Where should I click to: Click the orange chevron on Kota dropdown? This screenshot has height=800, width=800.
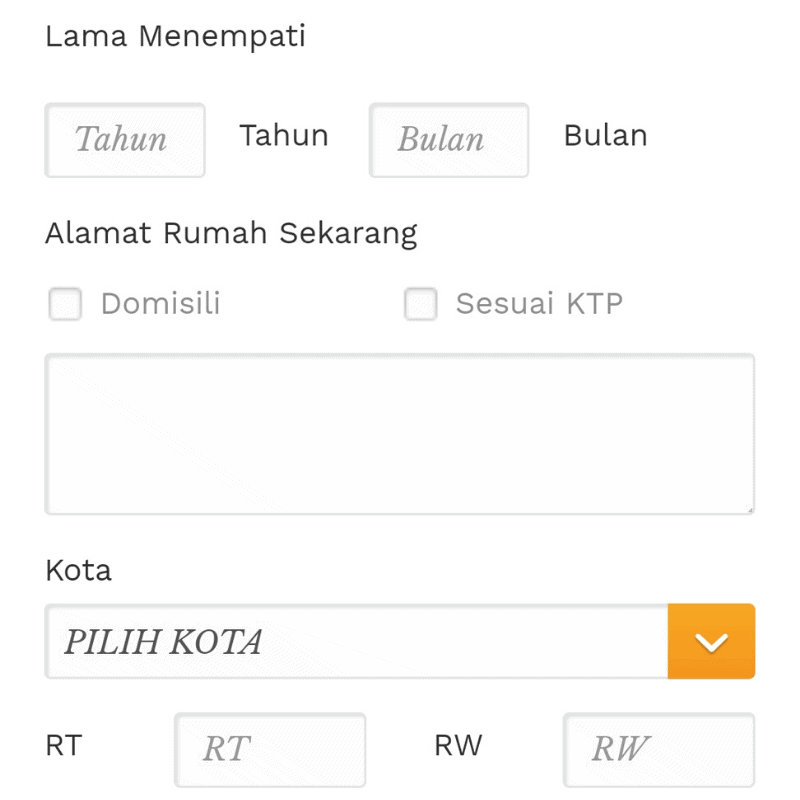click(x=711, y=641)
